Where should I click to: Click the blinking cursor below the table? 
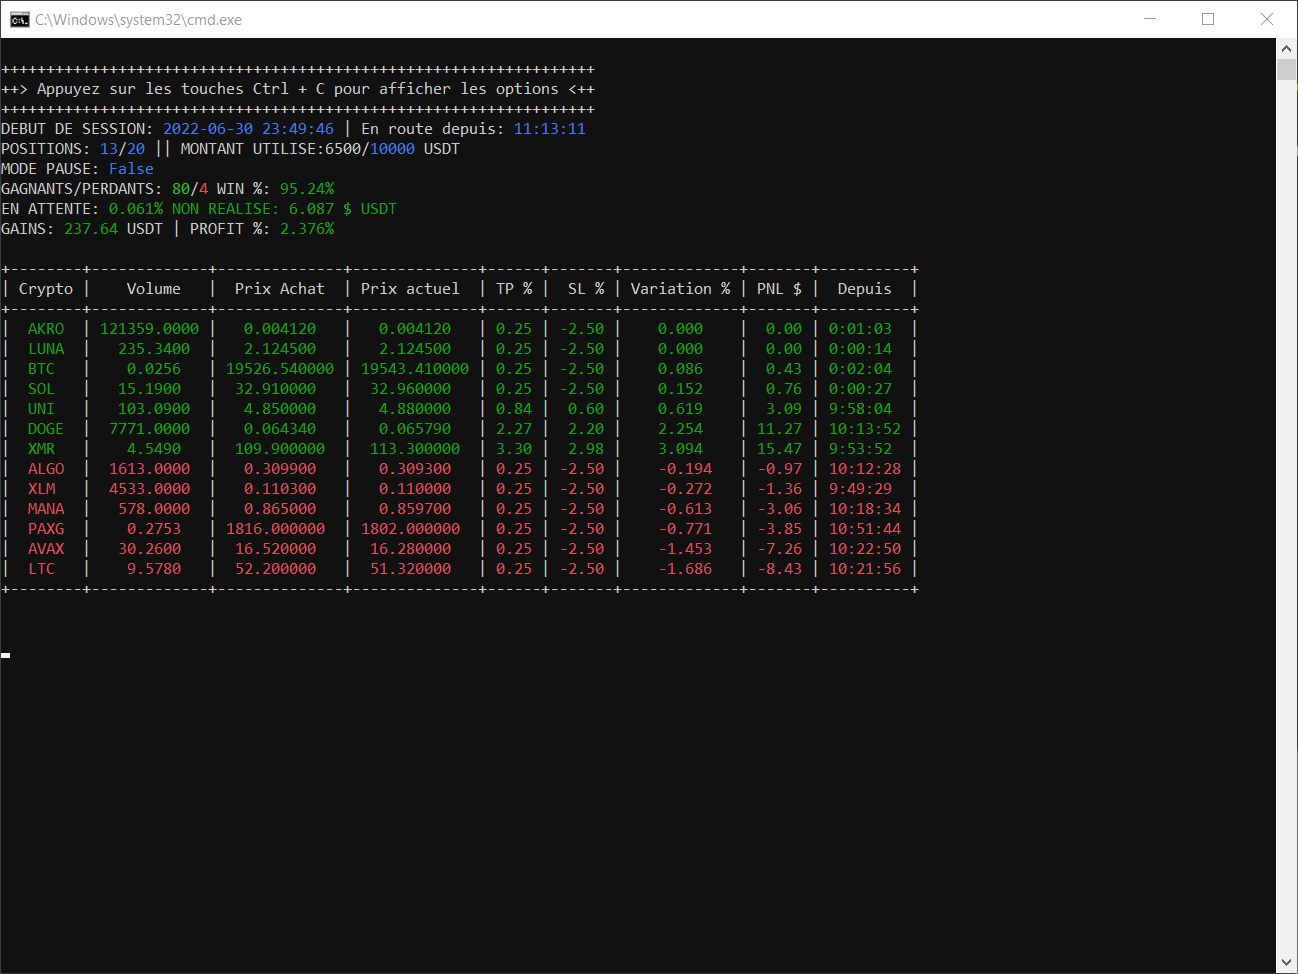tap(6, 655)
